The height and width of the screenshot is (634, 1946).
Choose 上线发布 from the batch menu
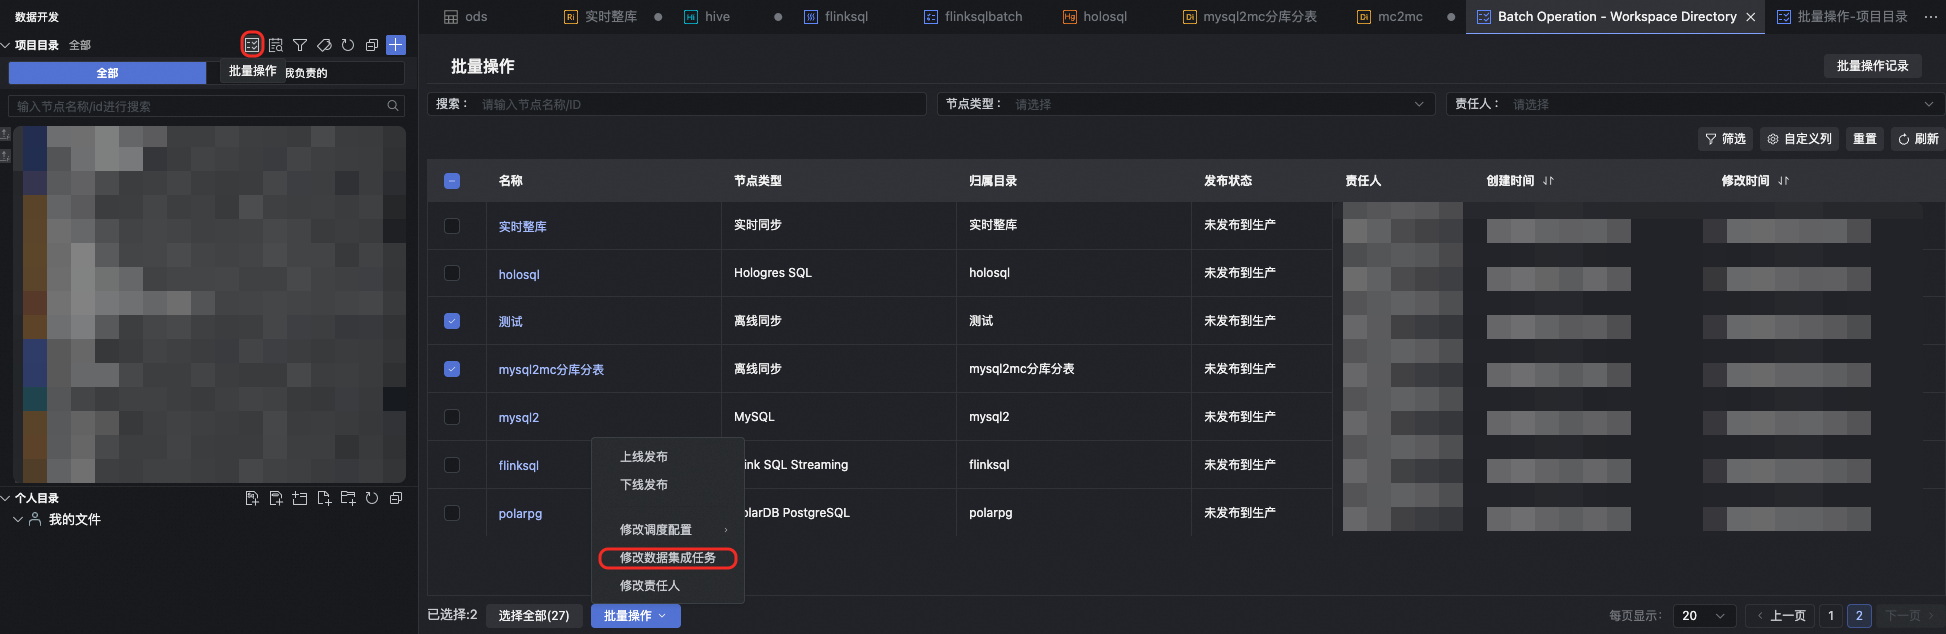pyautogui.click(x=644, y=457)
